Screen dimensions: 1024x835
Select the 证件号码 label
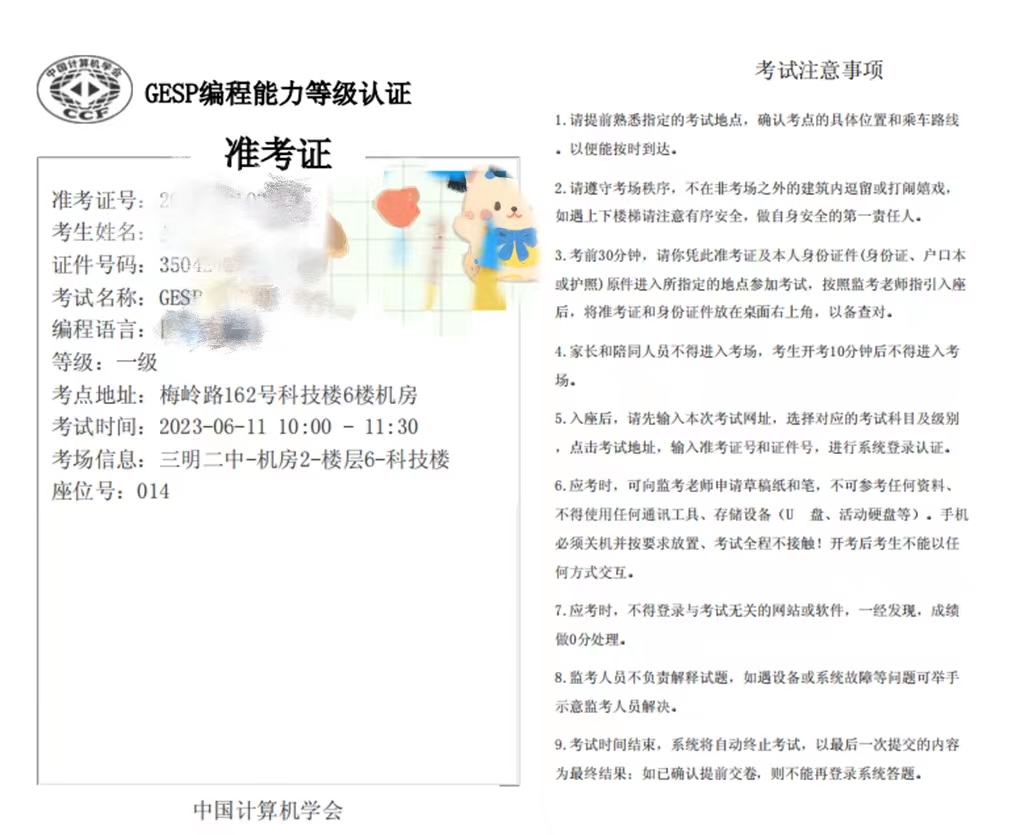pyautogui.click(x=99, y=264)
